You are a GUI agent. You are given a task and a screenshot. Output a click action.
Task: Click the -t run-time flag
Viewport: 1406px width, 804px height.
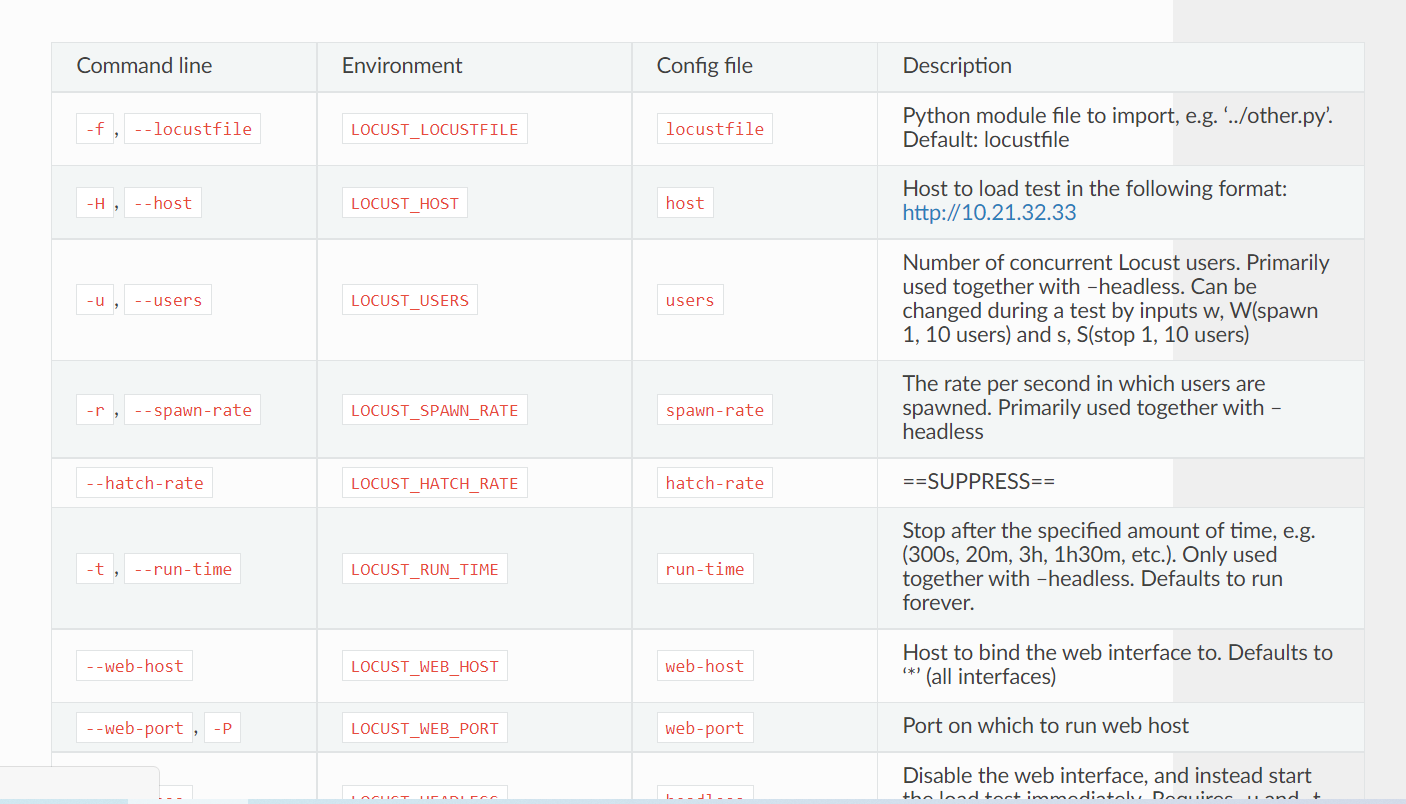(95, 568)
